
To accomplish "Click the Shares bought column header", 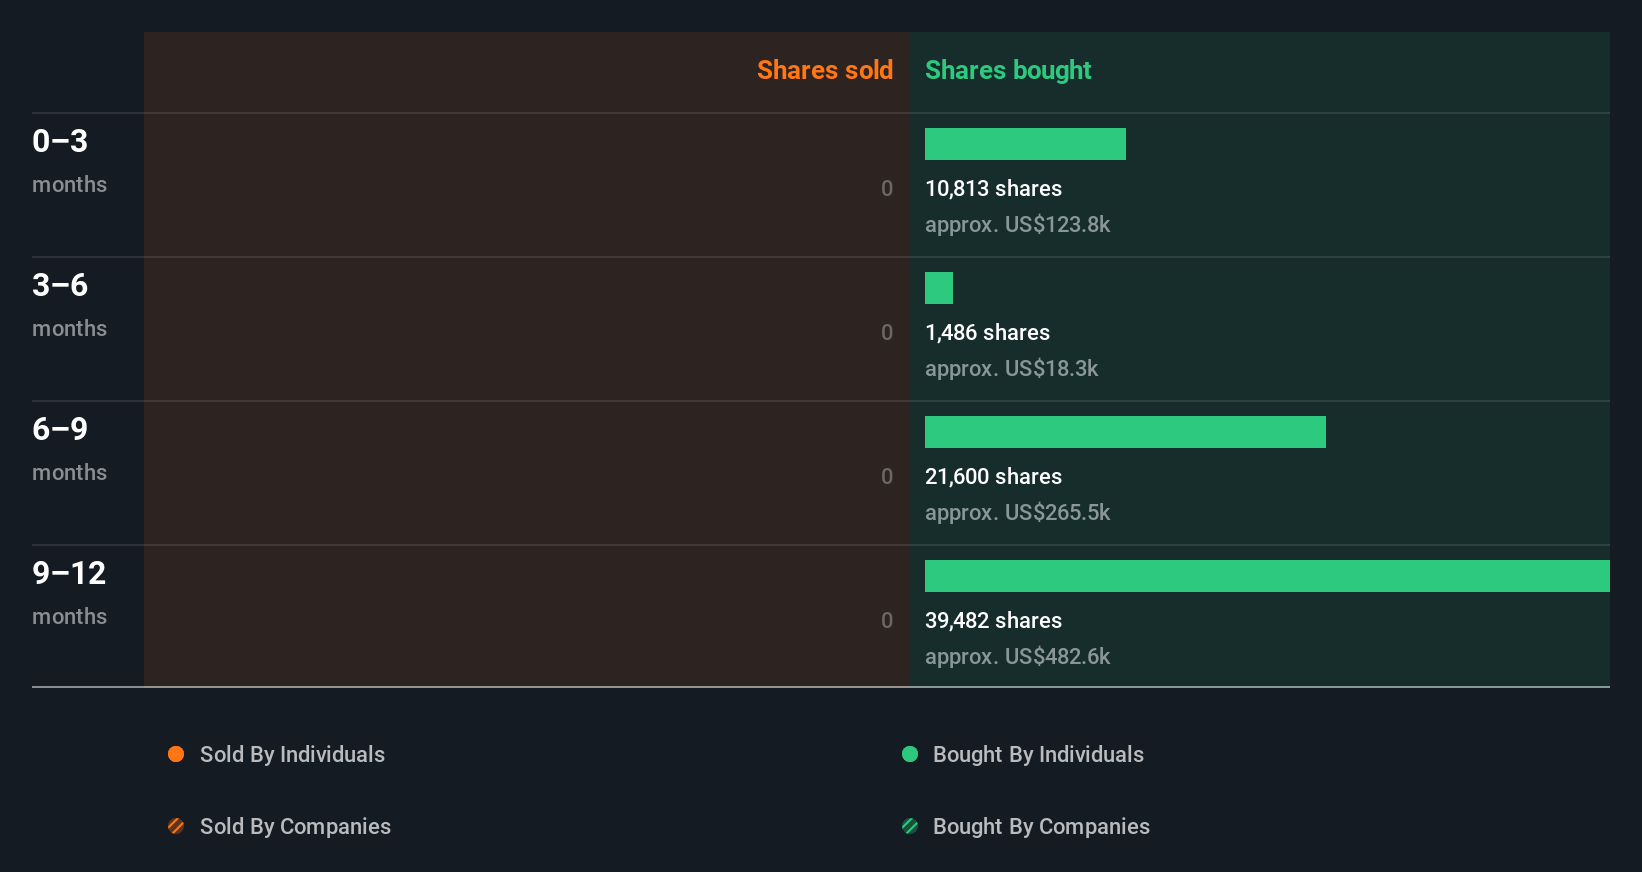I will (x=1008, y=70).
